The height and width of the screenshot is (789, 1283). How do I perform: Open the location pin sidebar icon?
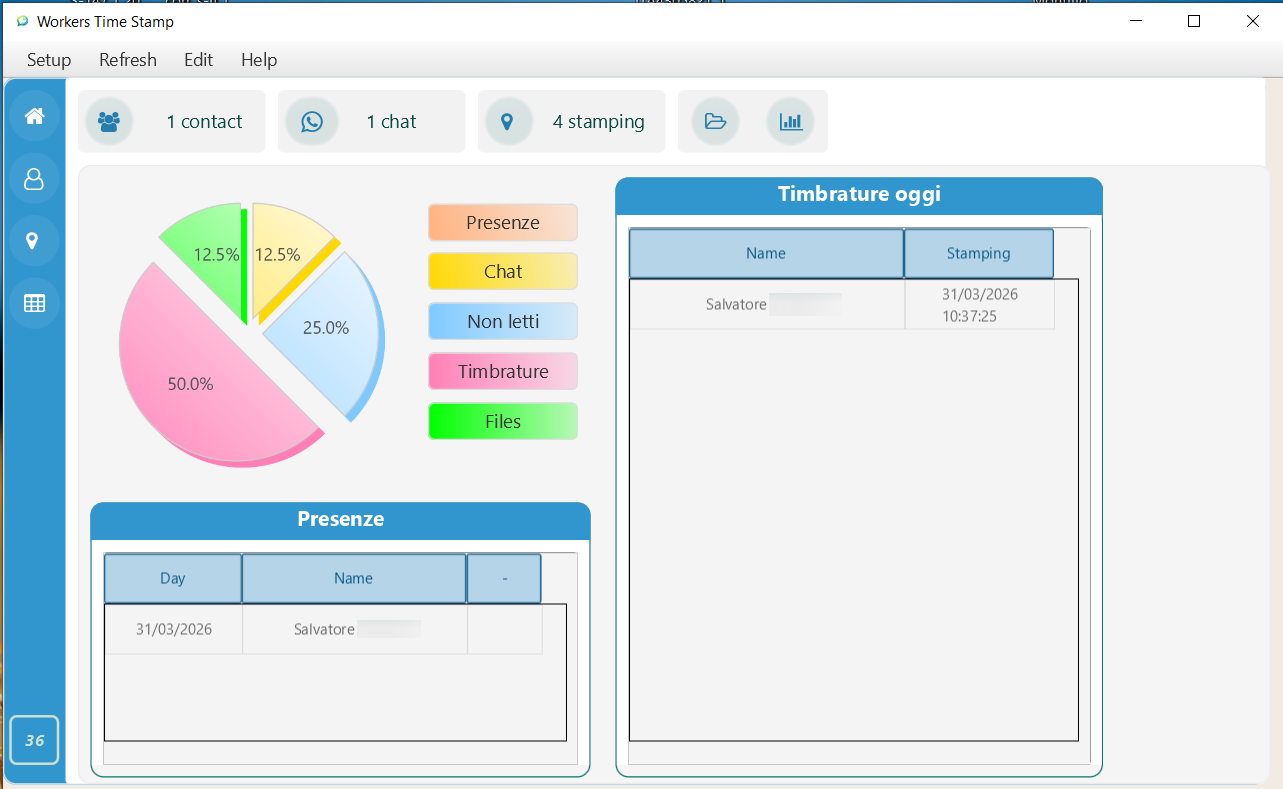(34, 241)
